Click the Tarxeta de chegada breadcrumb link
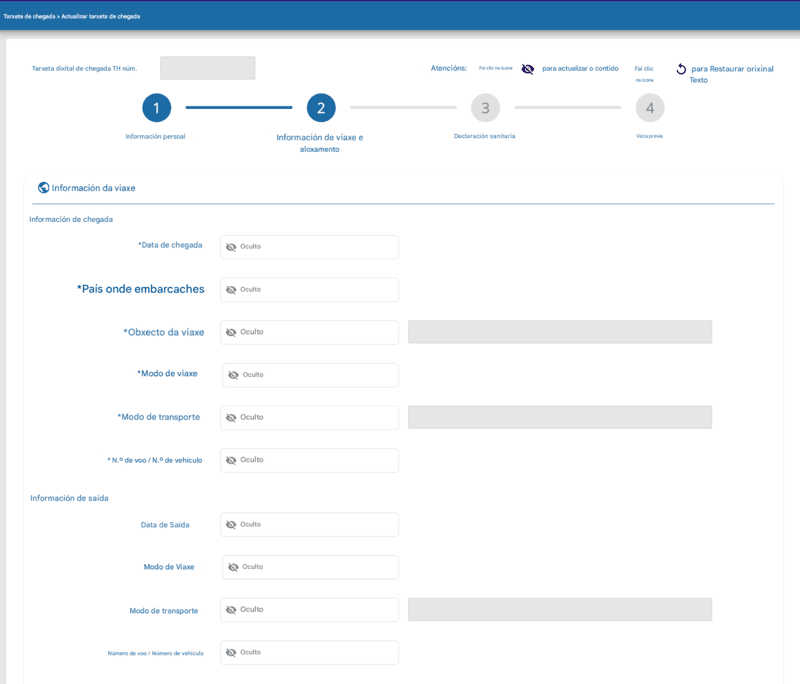The height and width of the screenshot is (684, 800). (x=29, y=17)
